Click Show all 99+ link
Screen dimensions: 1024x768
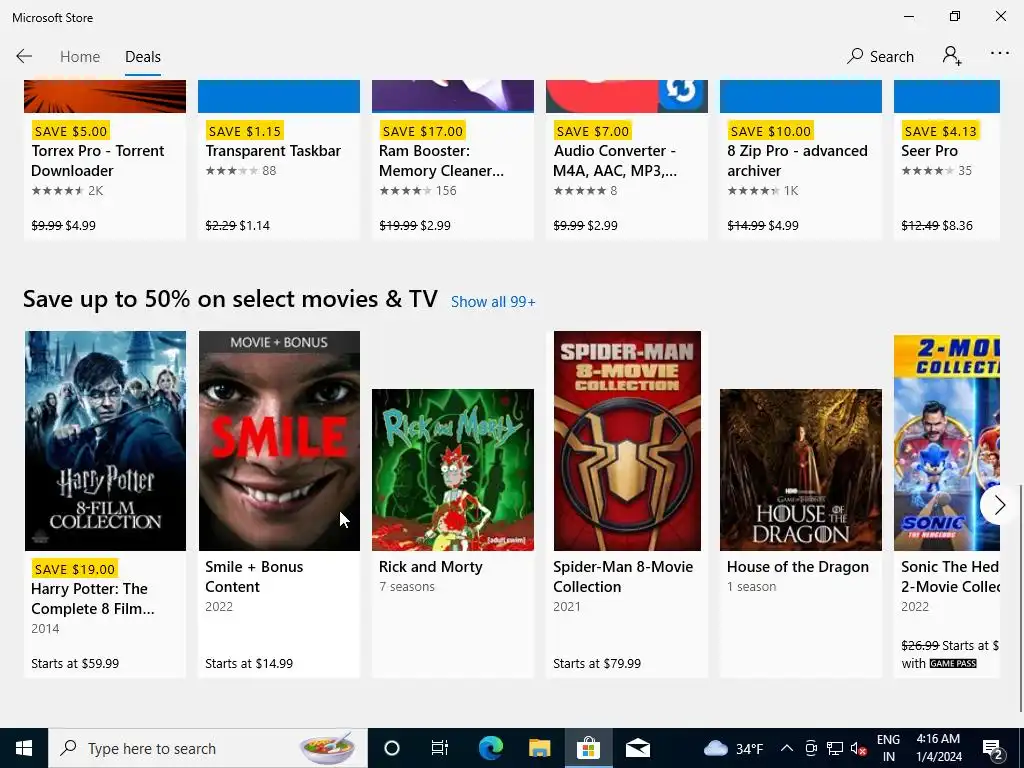(x=493, y=302)
